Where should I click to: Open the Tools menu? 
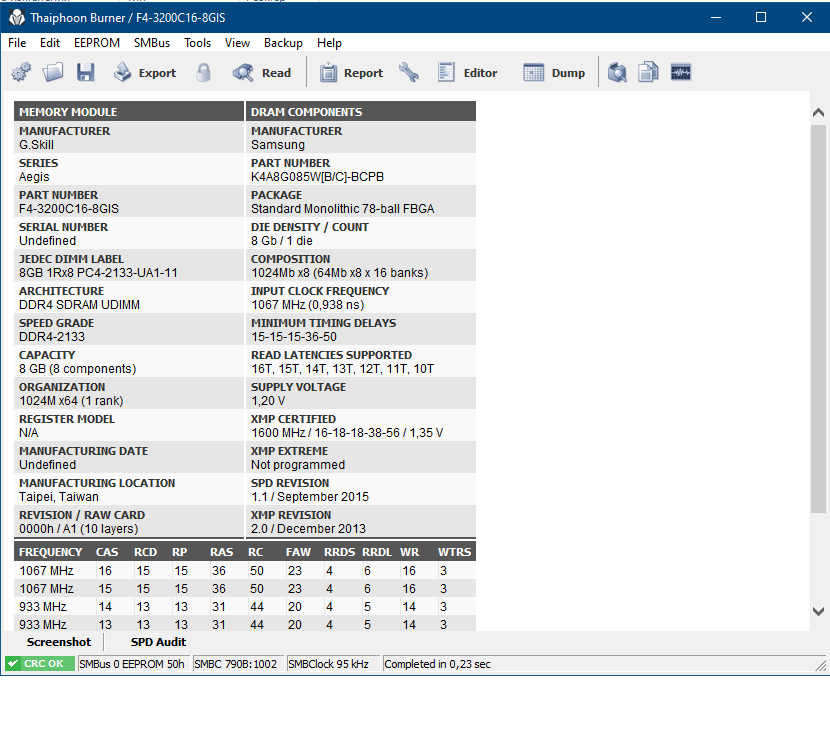(197, 43)
